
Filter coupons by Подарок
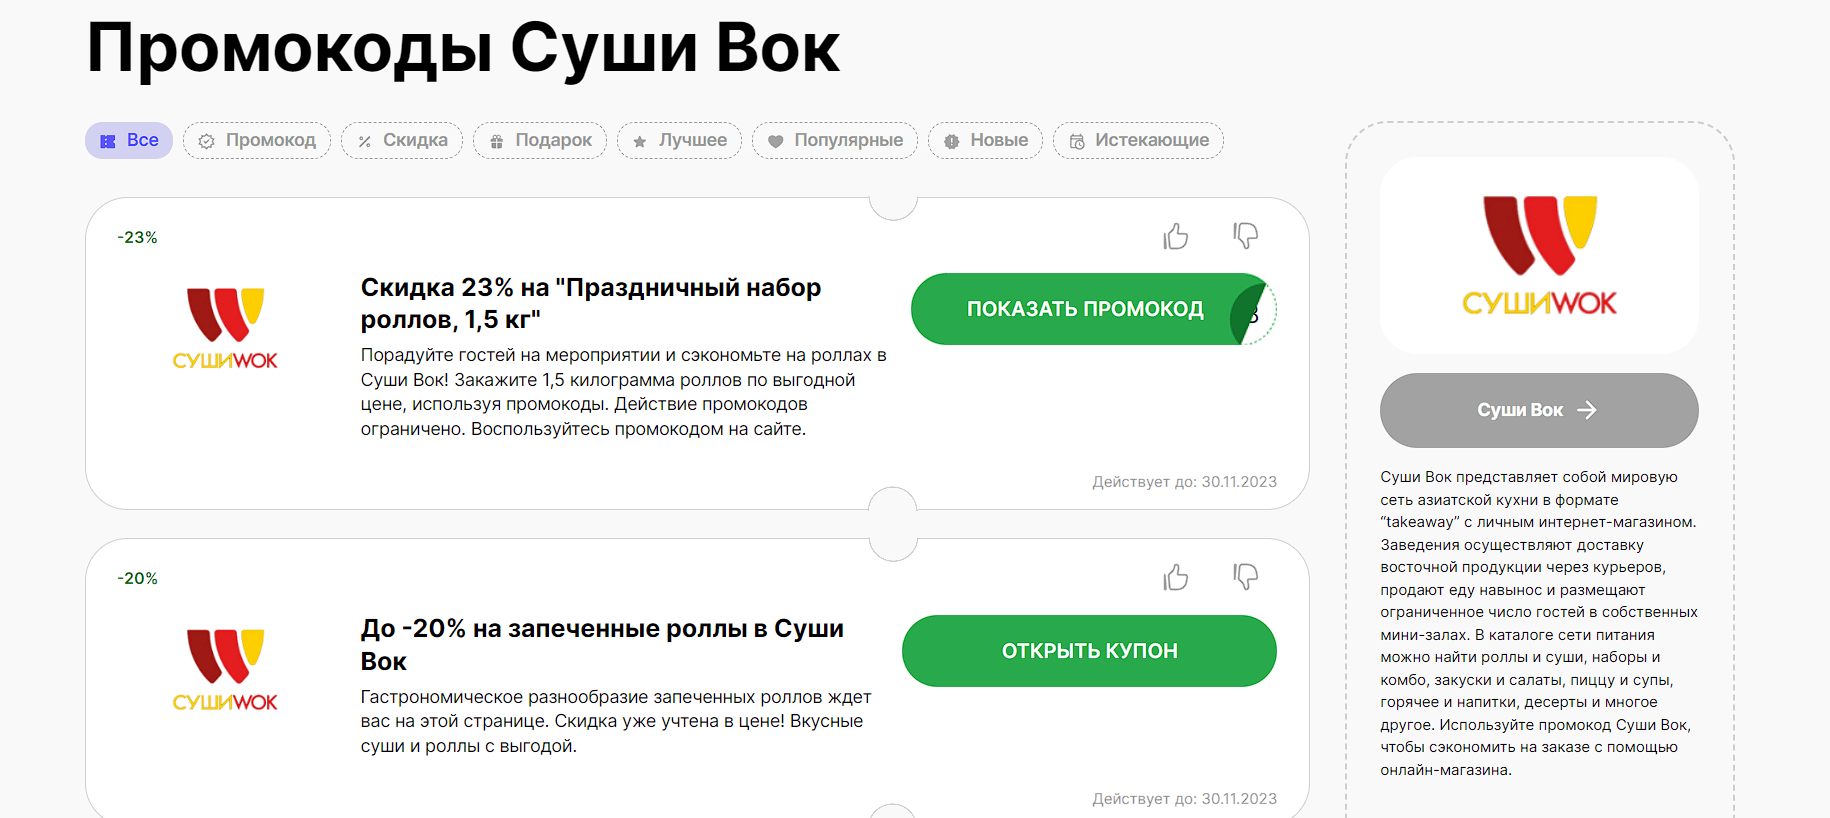tap(540, 140)
